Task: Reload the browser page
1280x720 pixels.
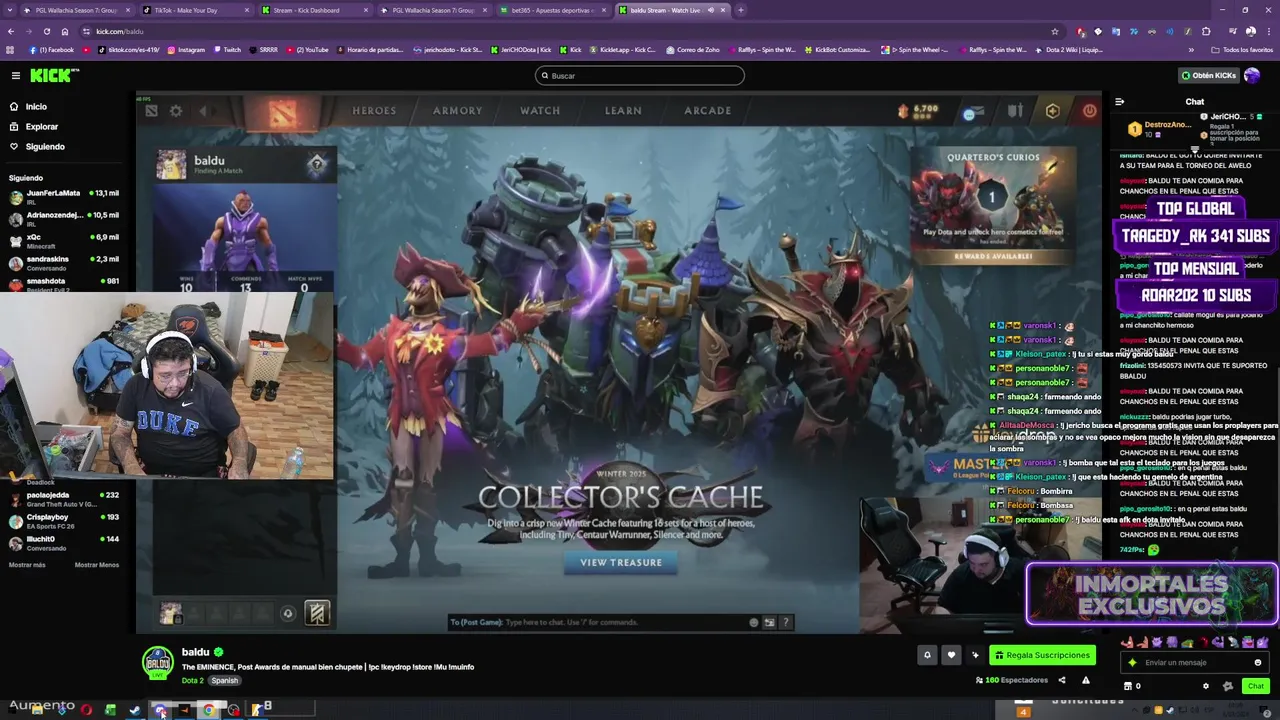Action: [x=47, y=31]
